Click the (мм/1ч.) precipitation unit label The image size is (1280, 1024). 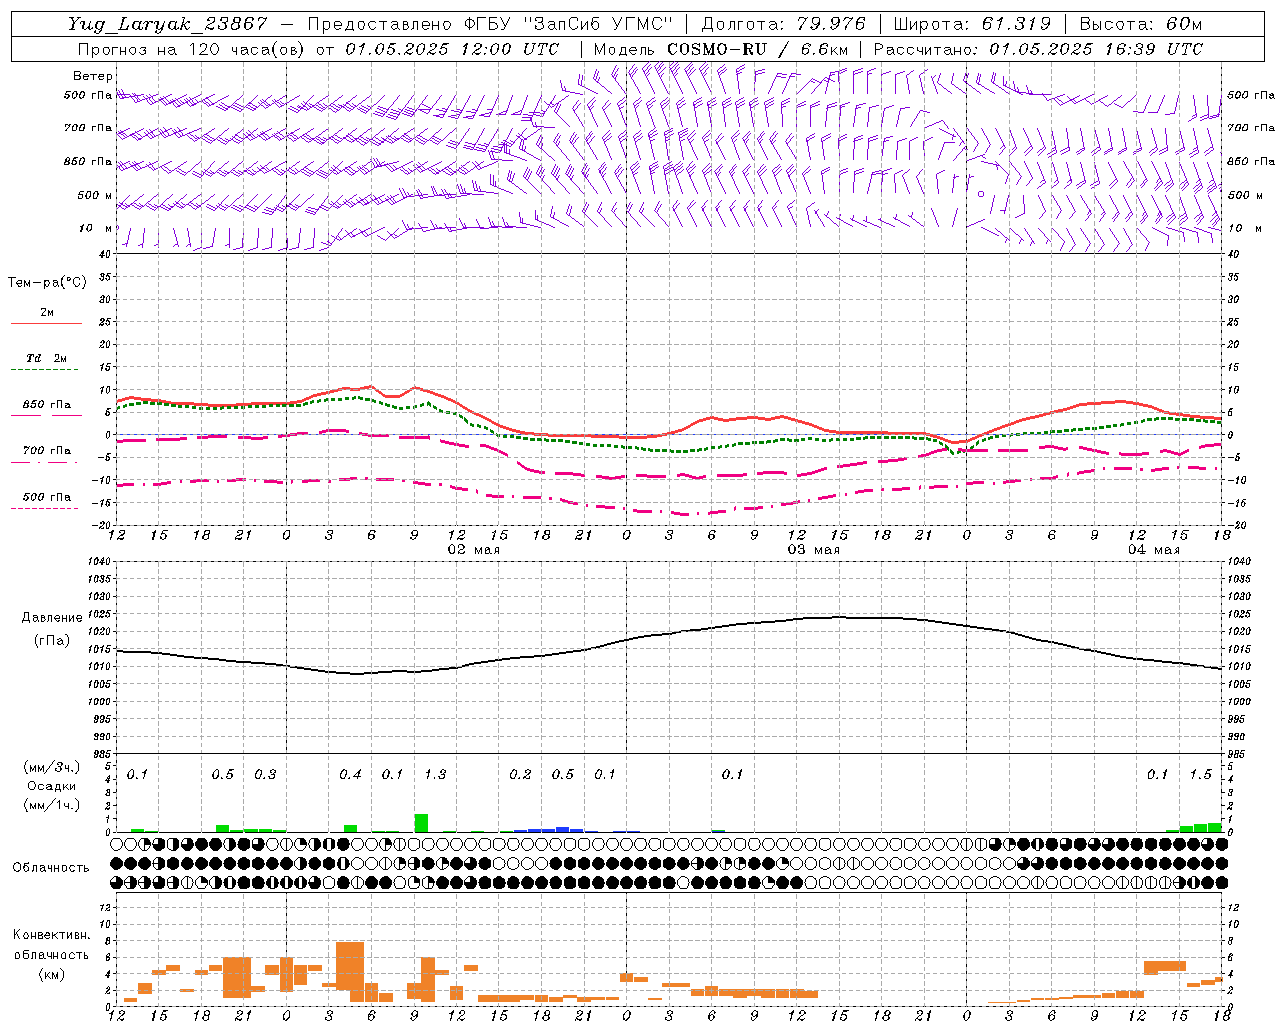(x=51, y=805)
